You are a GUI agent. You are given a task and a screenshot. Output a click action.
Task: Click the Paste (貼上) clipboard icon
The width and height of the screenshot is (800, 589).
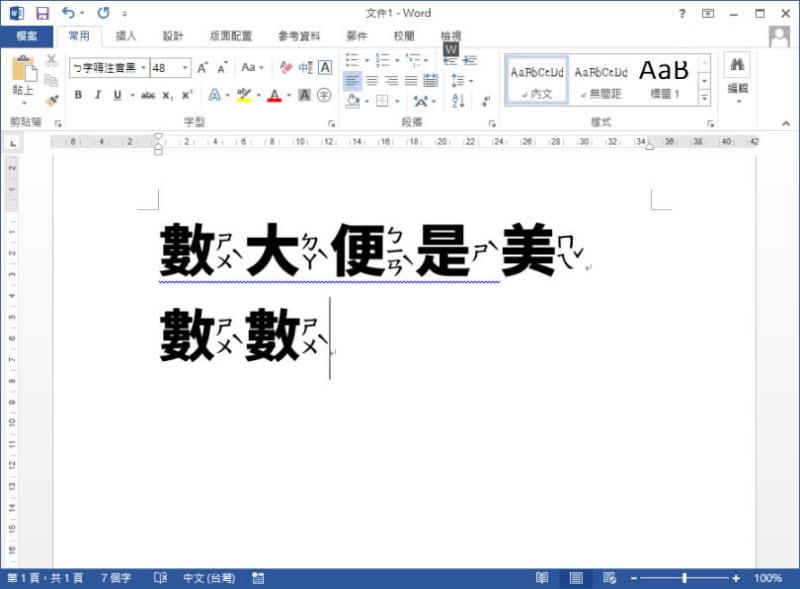(24, 69)
